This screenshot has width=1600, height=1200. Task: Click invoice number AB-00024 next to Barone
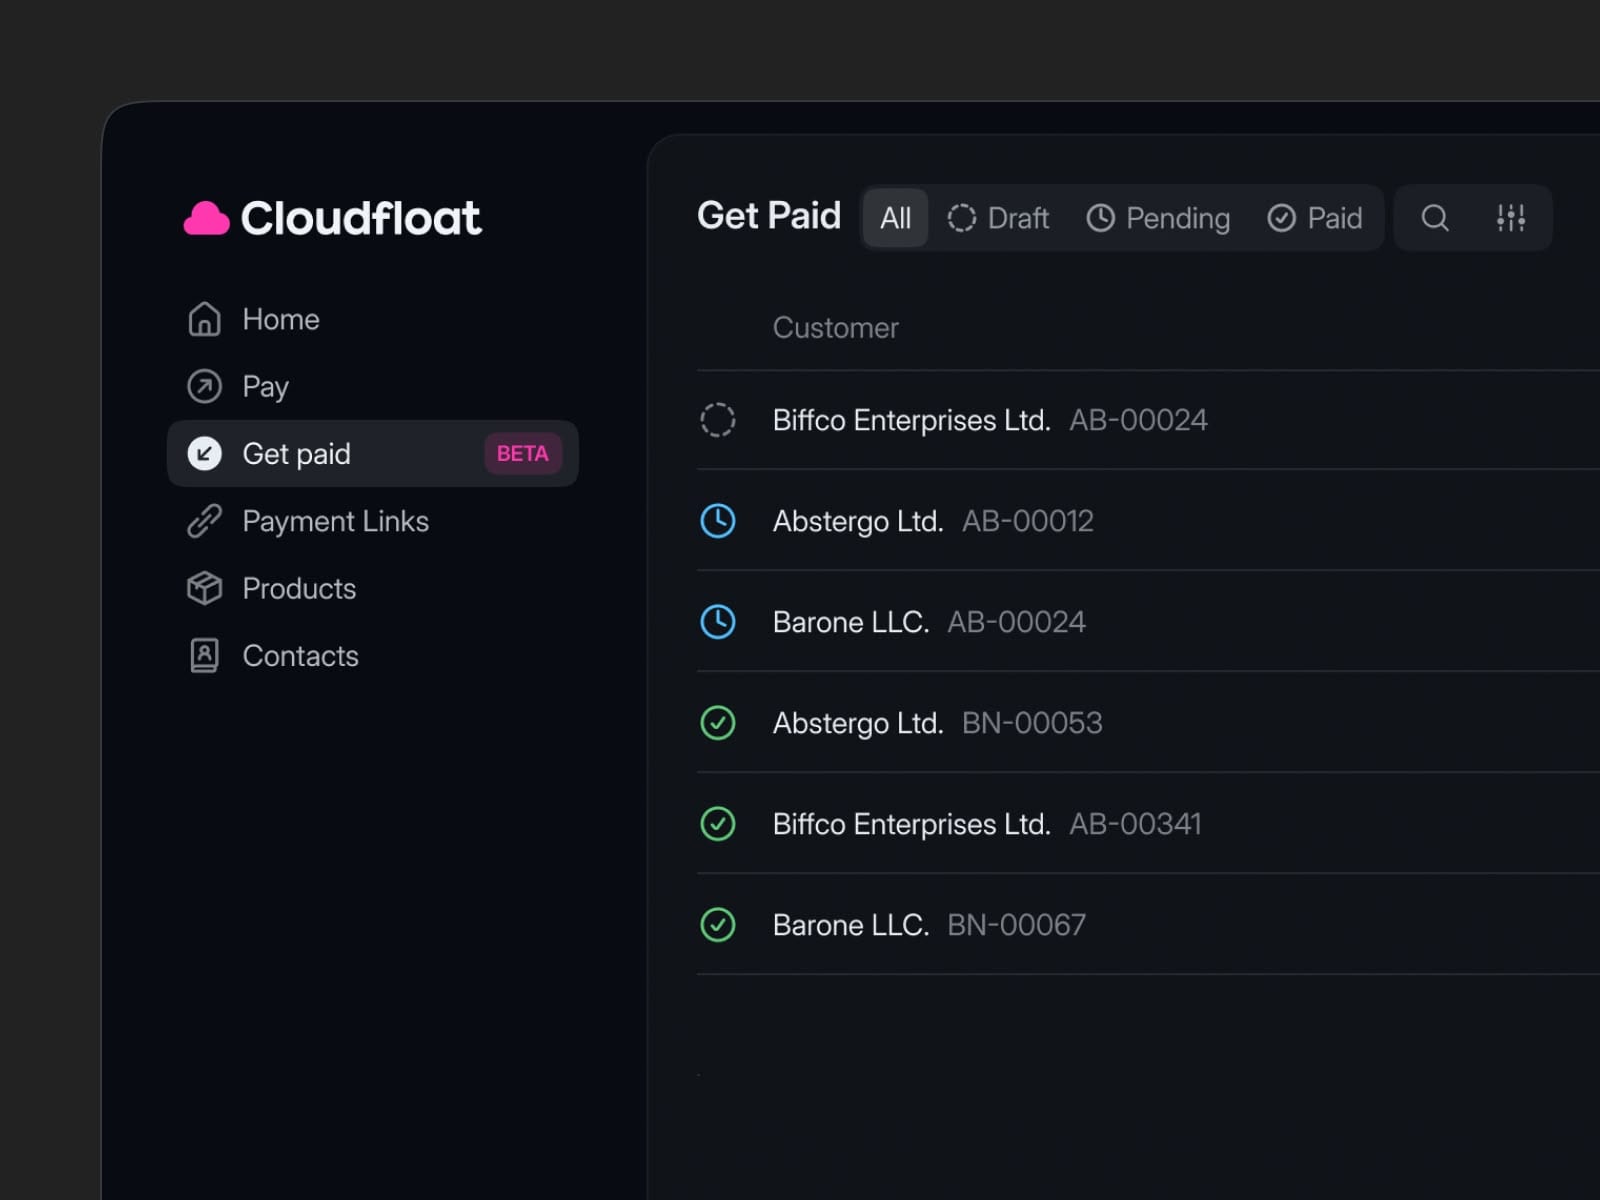[x=1016, y=622]
